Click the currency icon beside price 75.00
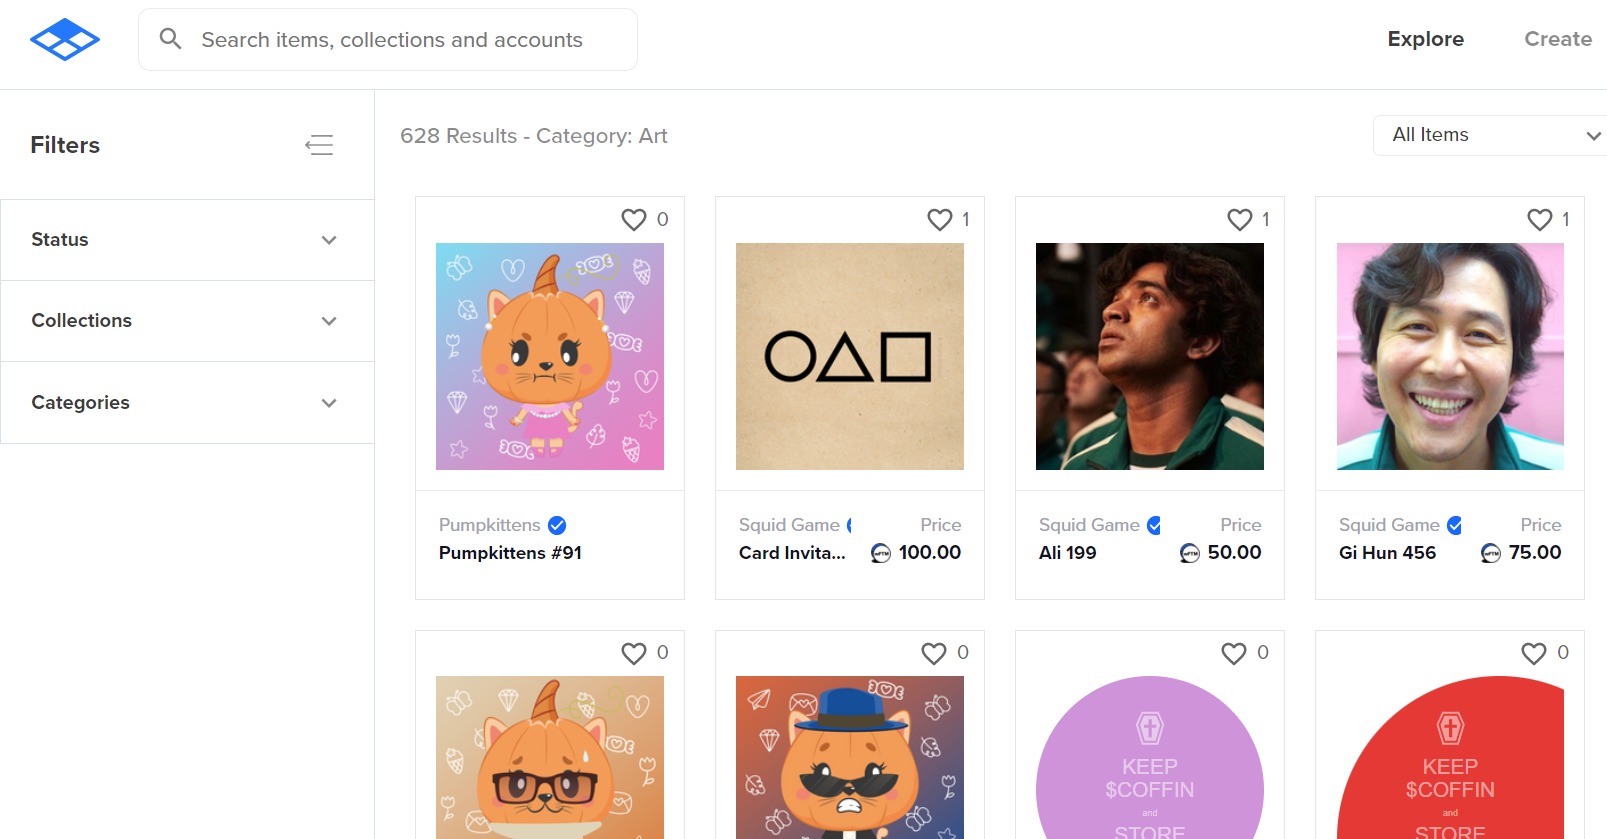 point(1490,553)
